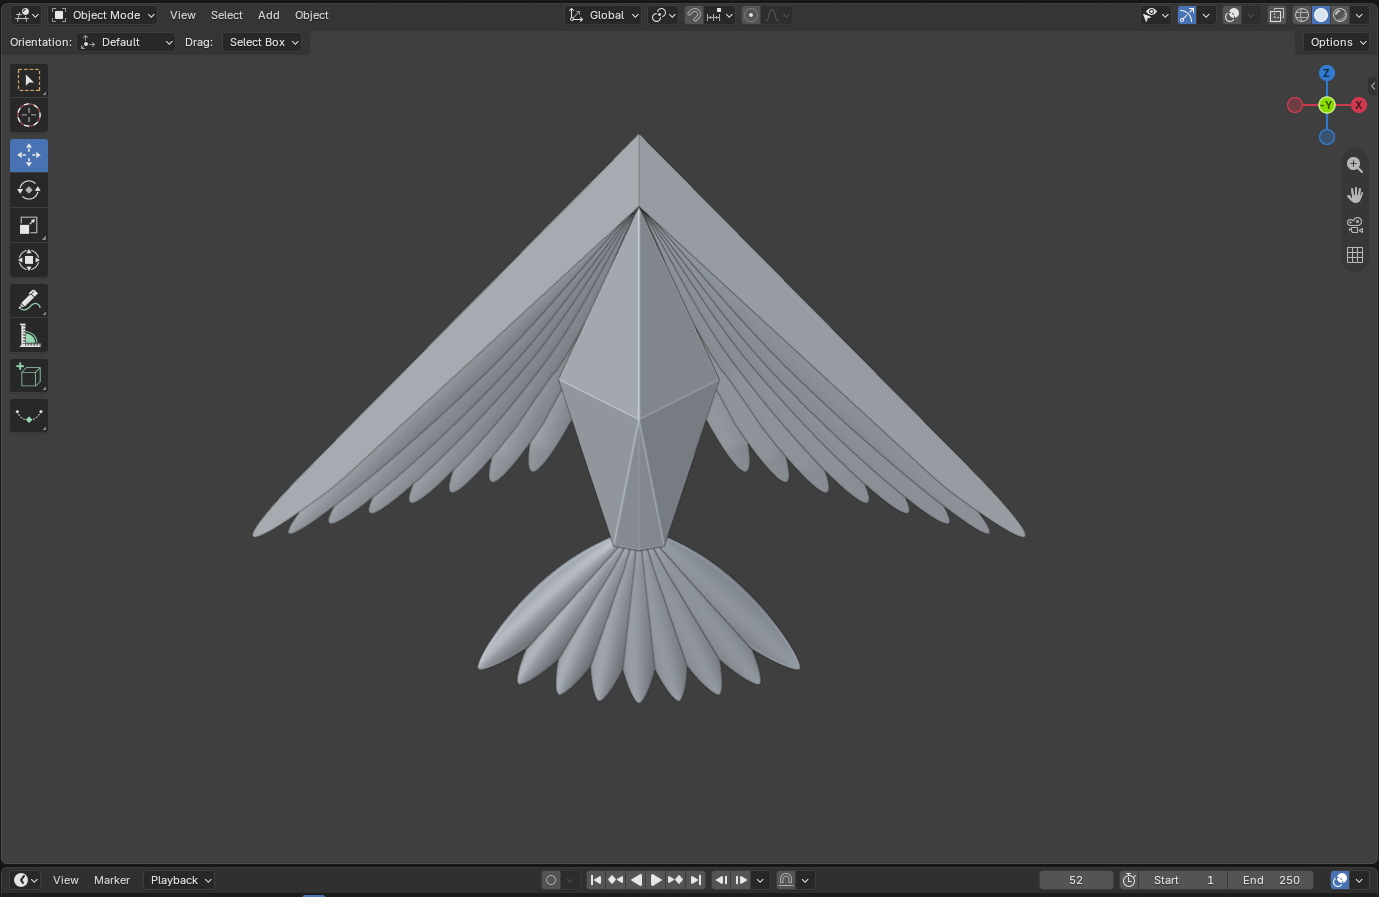Select the Transform tool
The height and width of the screenshot is (897, 1379).
coord(29,260)
